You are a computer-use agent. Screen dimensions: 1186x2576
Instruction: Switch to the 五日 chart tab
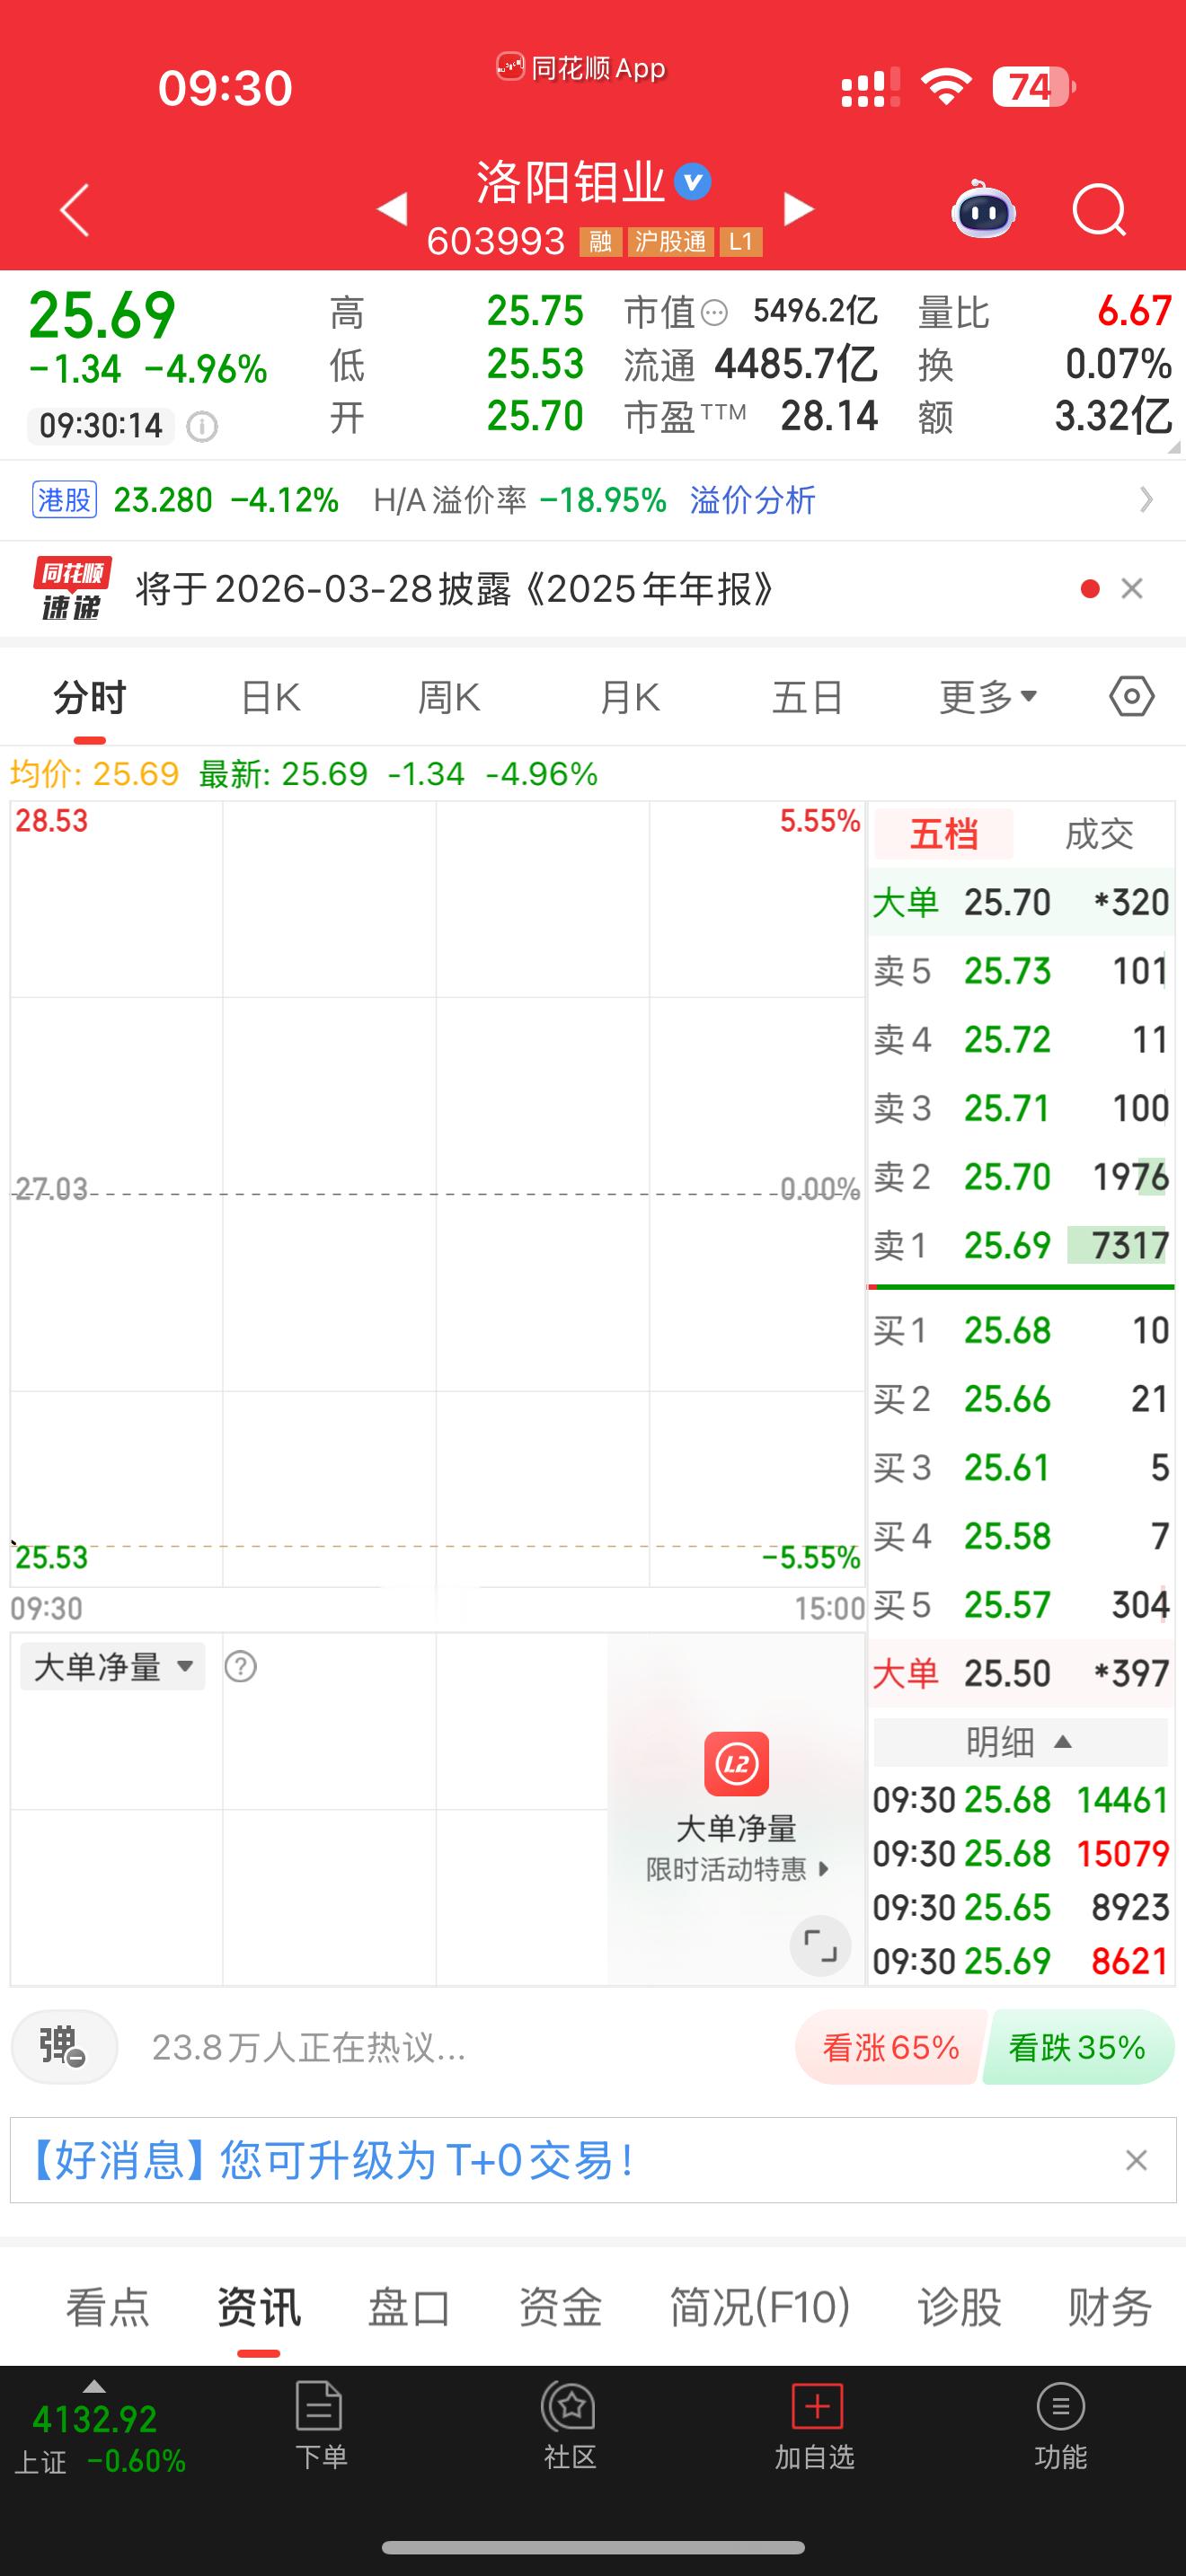[x=808, y=697]
